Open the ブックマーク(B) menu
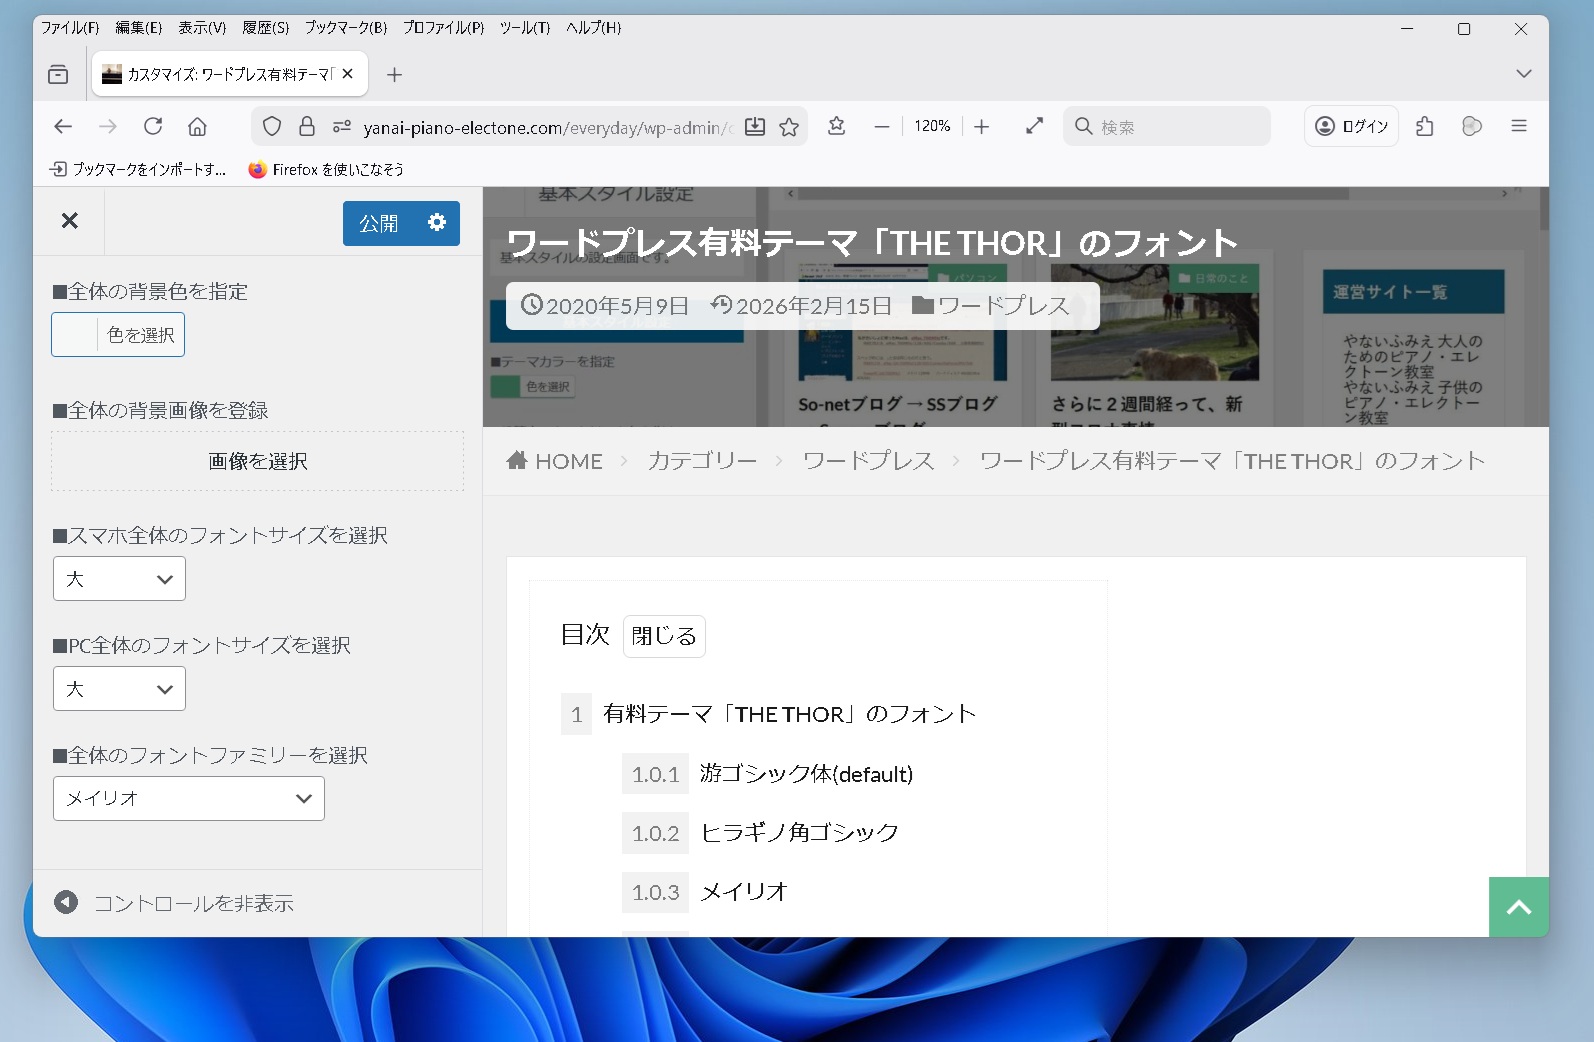This screenshot has width=1594, height=1042. 345,28
